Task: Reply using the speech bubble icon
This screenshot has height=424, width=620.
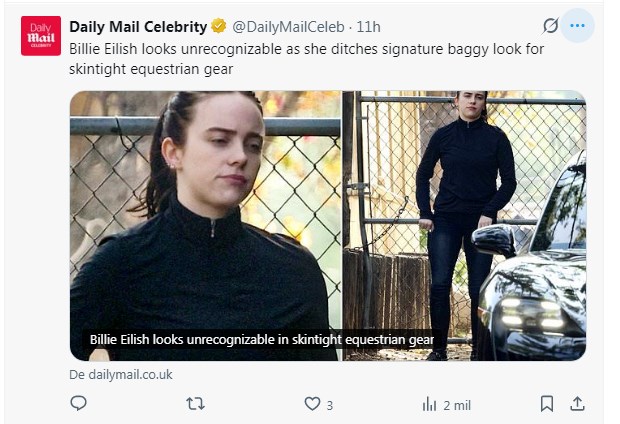Action: pos(78,404)
